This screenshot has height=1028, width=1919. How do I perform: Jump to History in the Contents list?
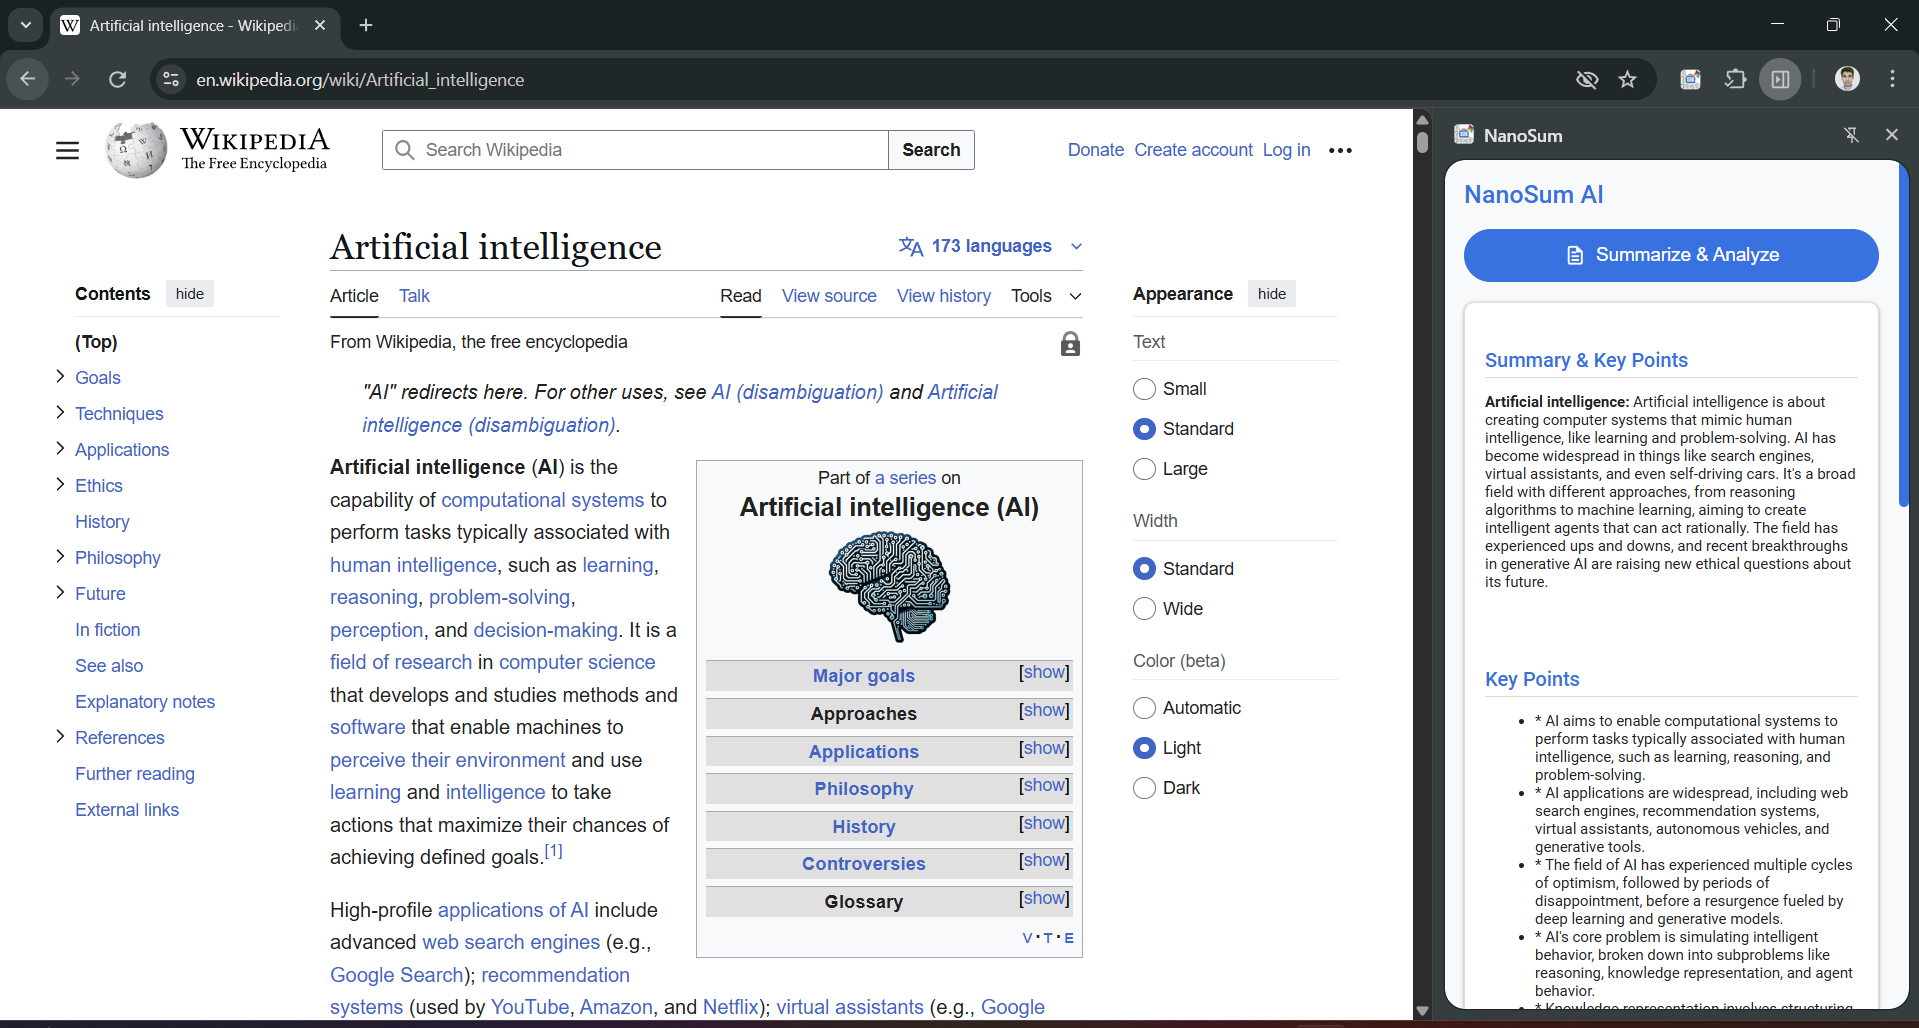(x=102, y=522)
